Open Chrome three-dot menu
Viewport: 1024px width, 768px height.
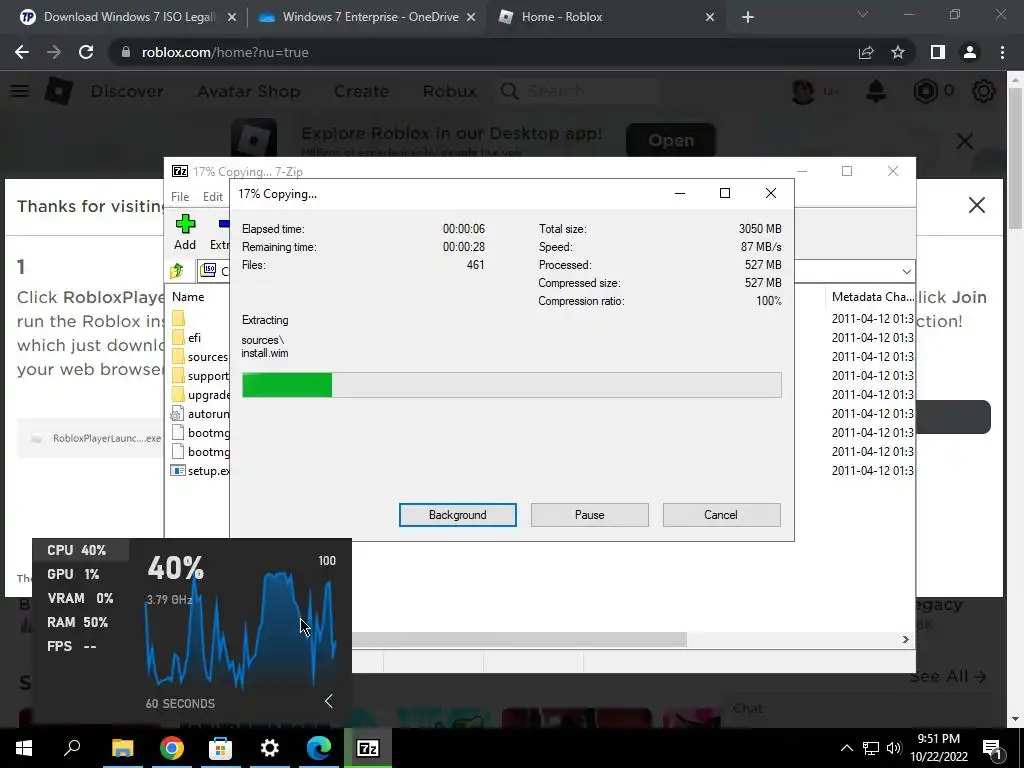point(1002,52)
